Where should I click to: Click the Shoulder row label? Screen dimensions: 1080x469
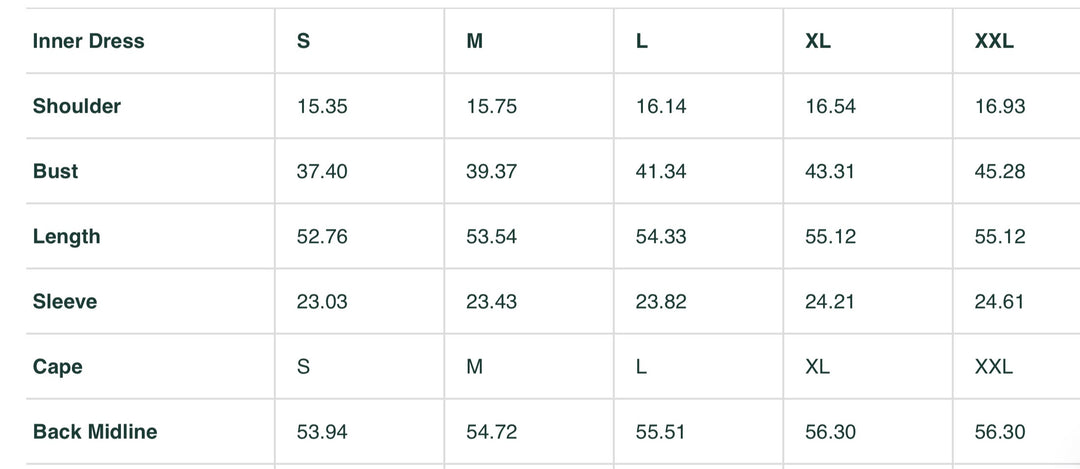tap(77, 106)
